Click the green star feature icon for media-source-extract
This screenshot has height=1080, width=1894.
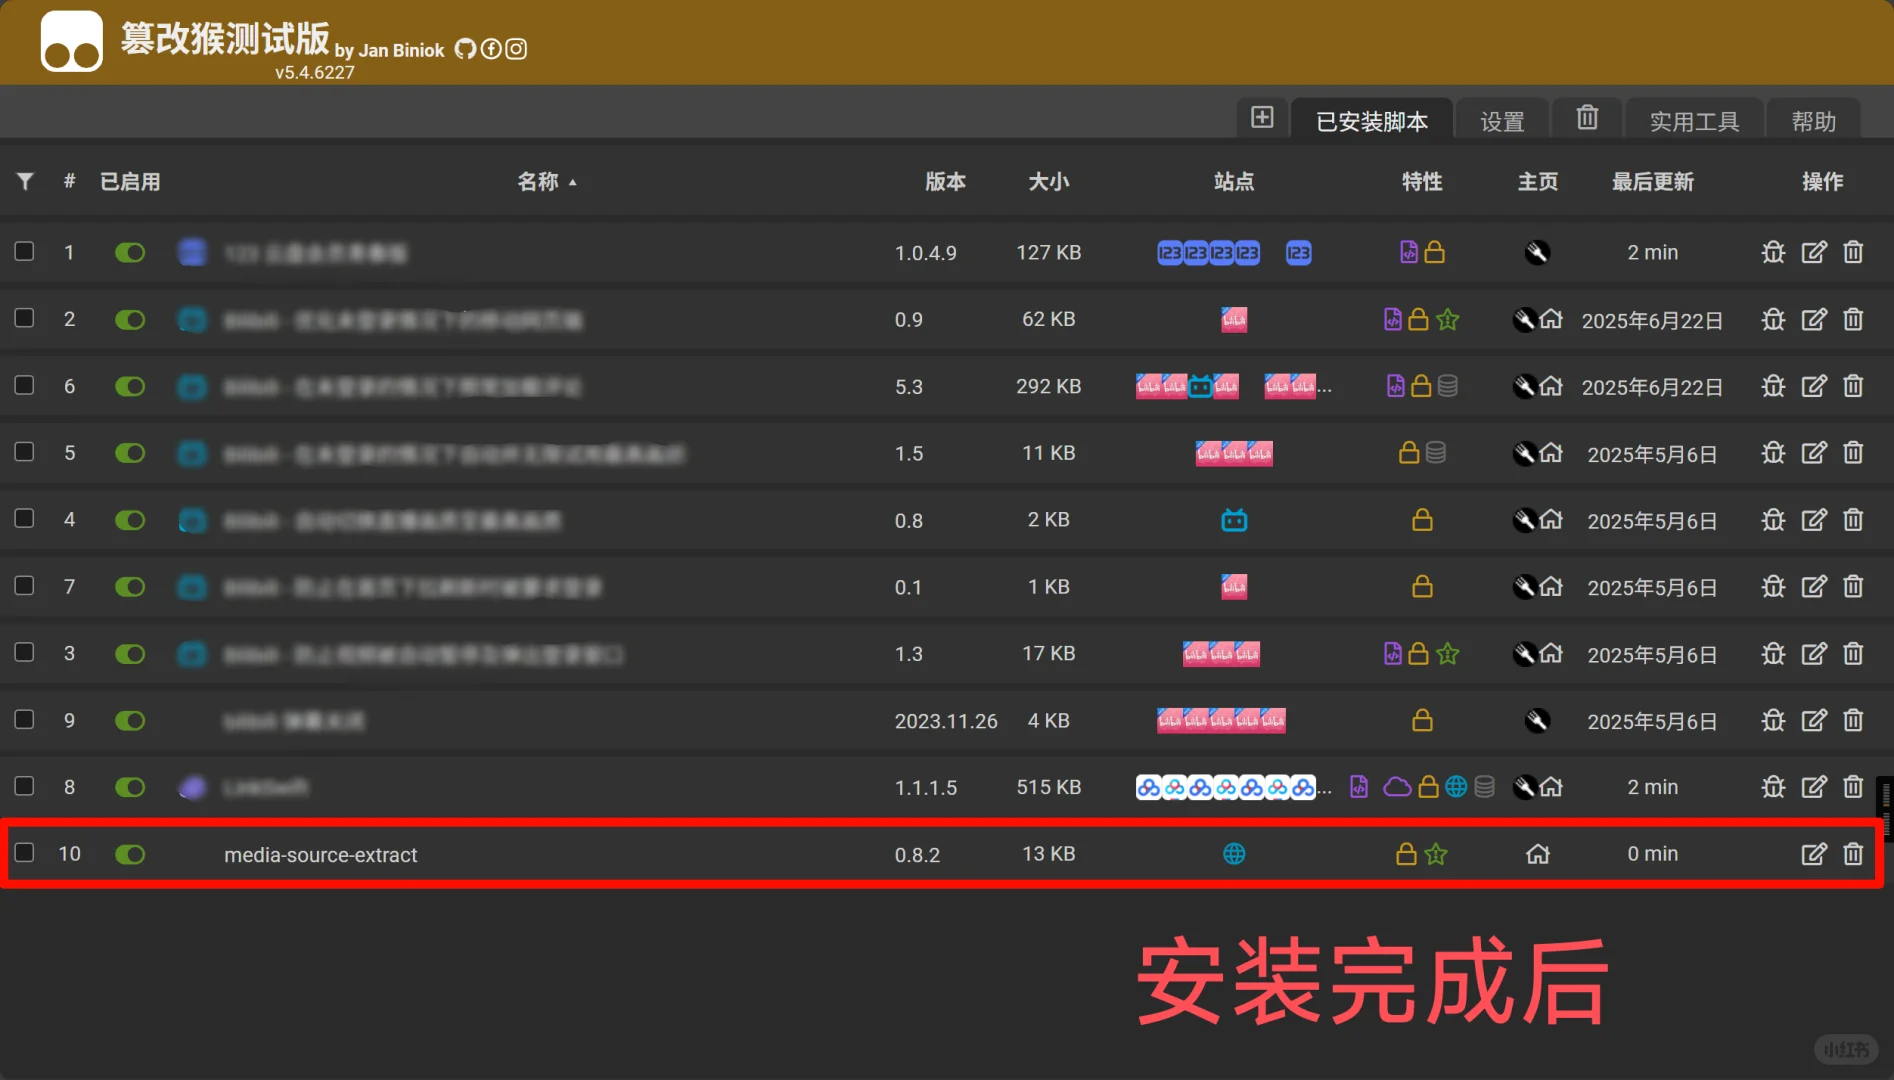[1436, 855]
